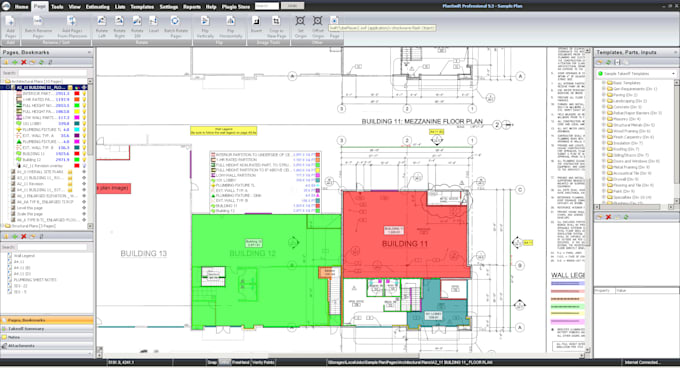Open the Templates ribbon tab
680x368 pixels.
point(142,7)
